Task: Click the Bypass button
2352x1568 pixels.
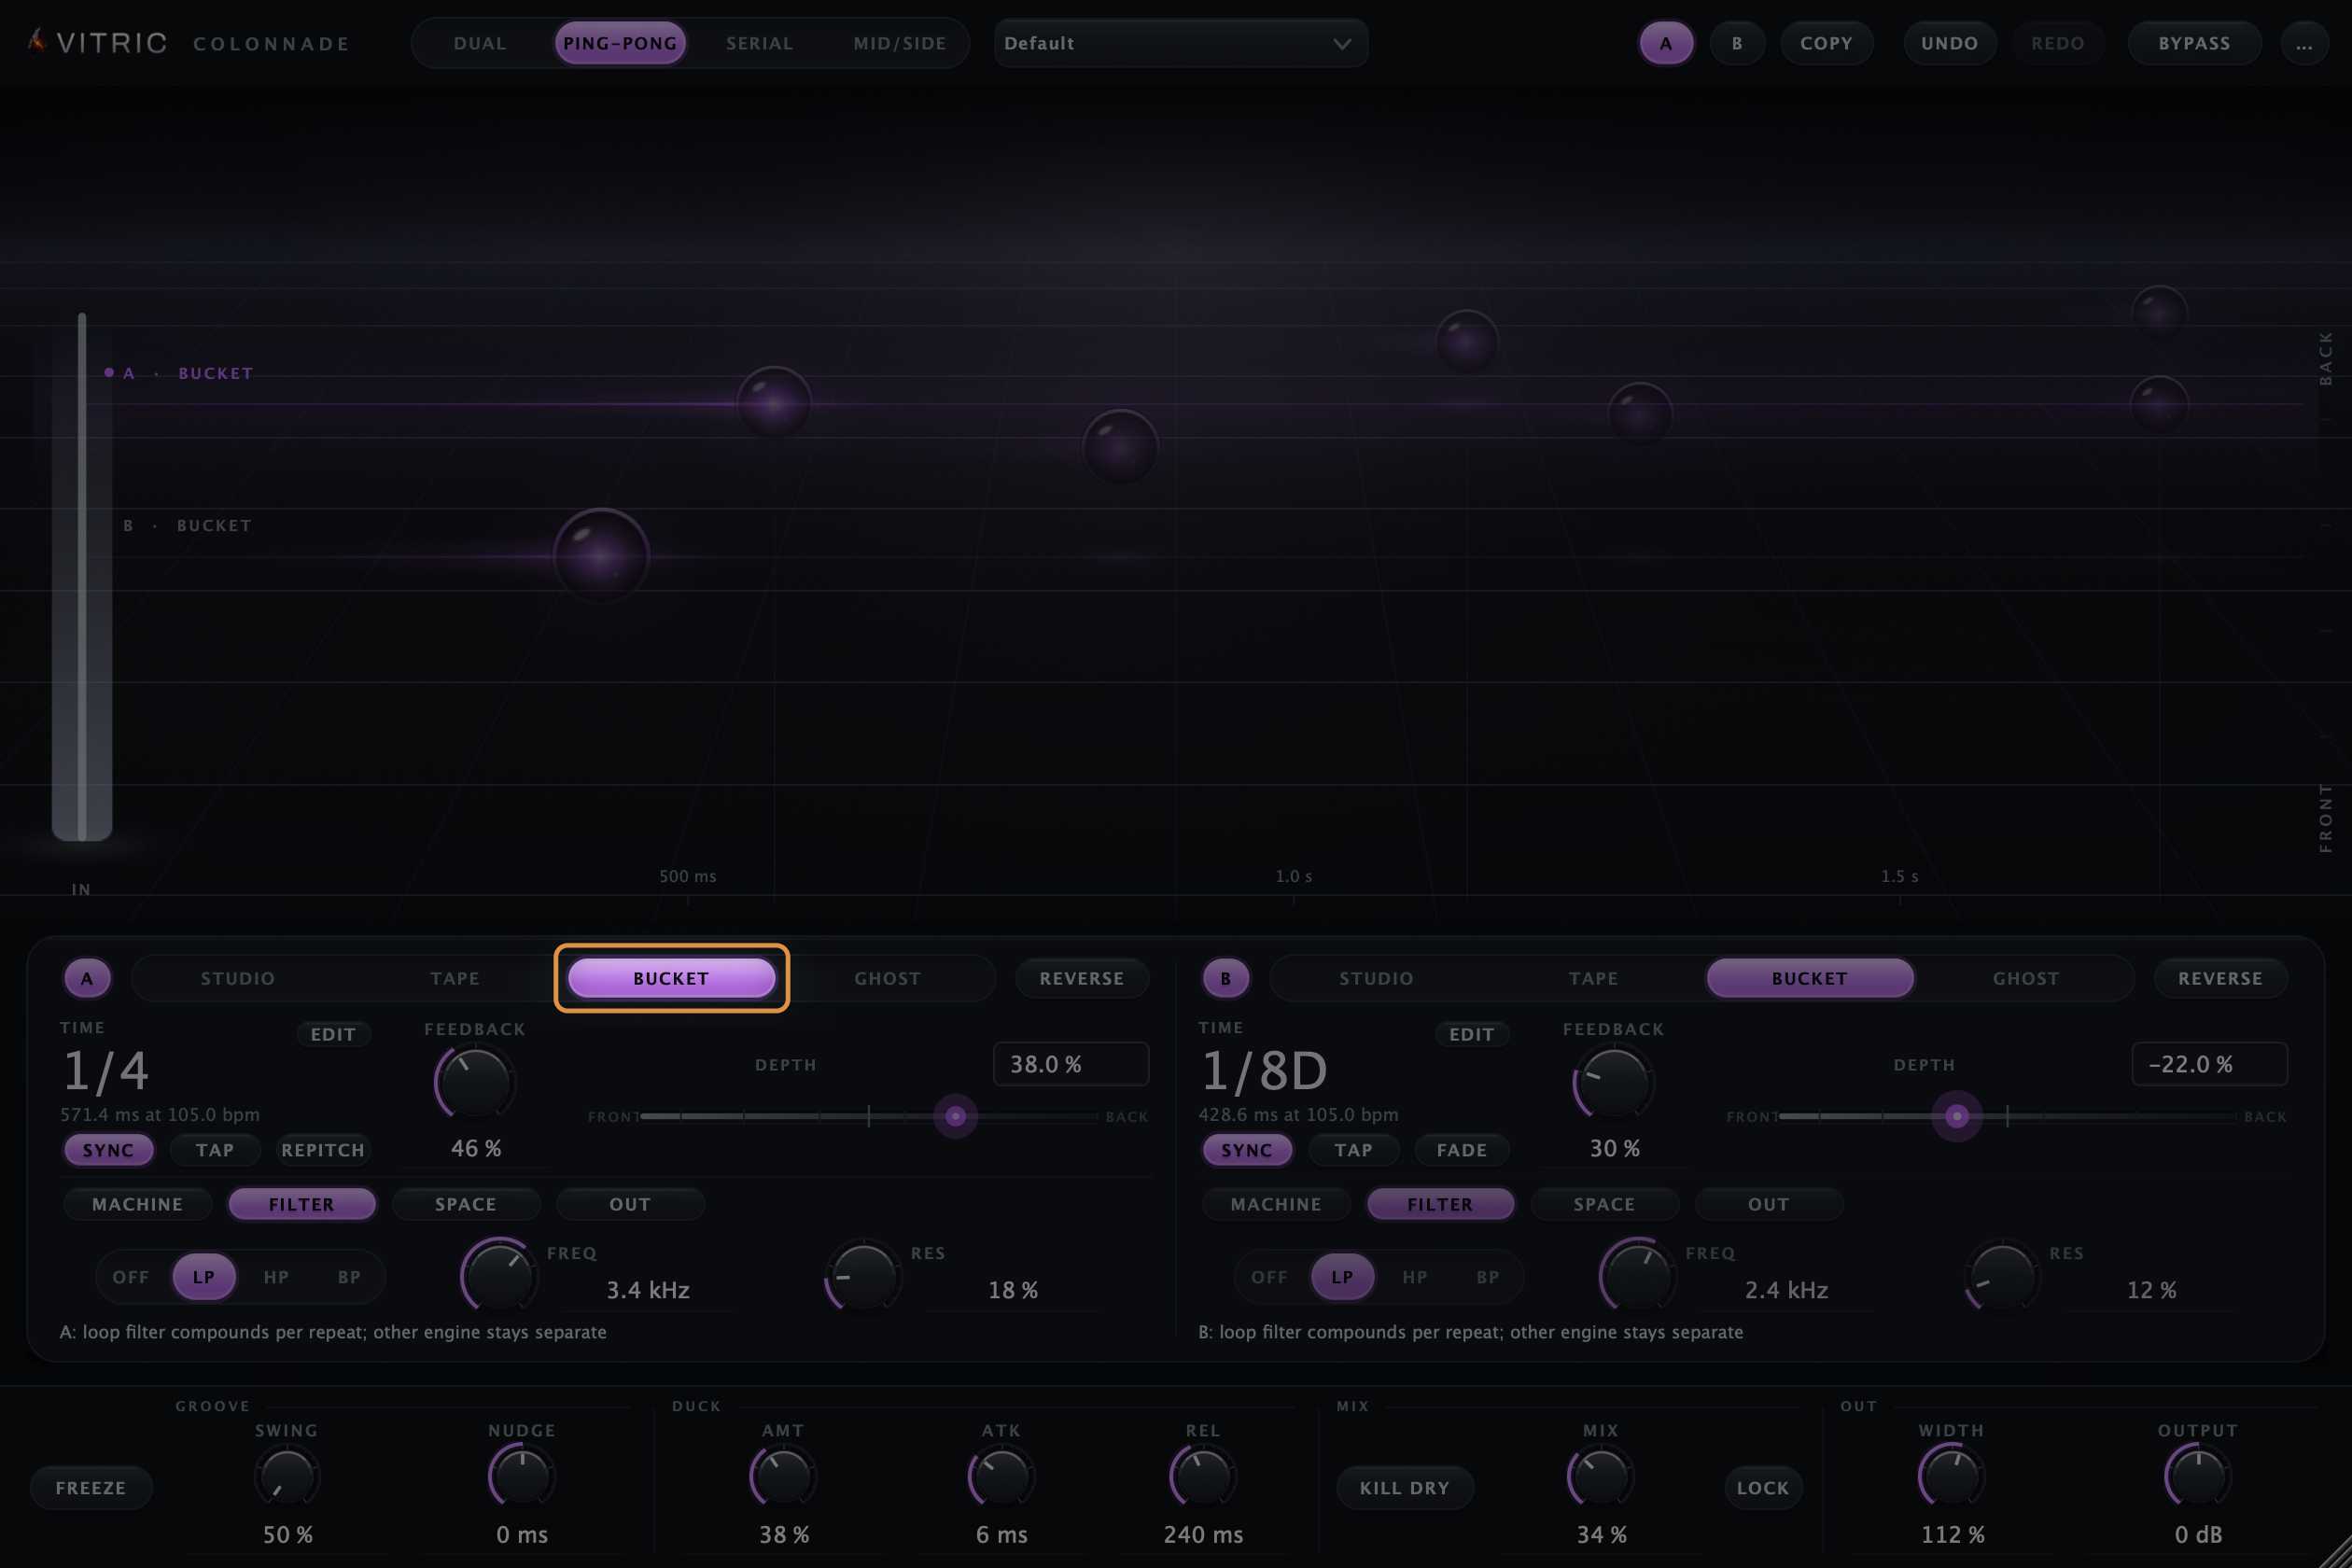Action: (2194, 43)
